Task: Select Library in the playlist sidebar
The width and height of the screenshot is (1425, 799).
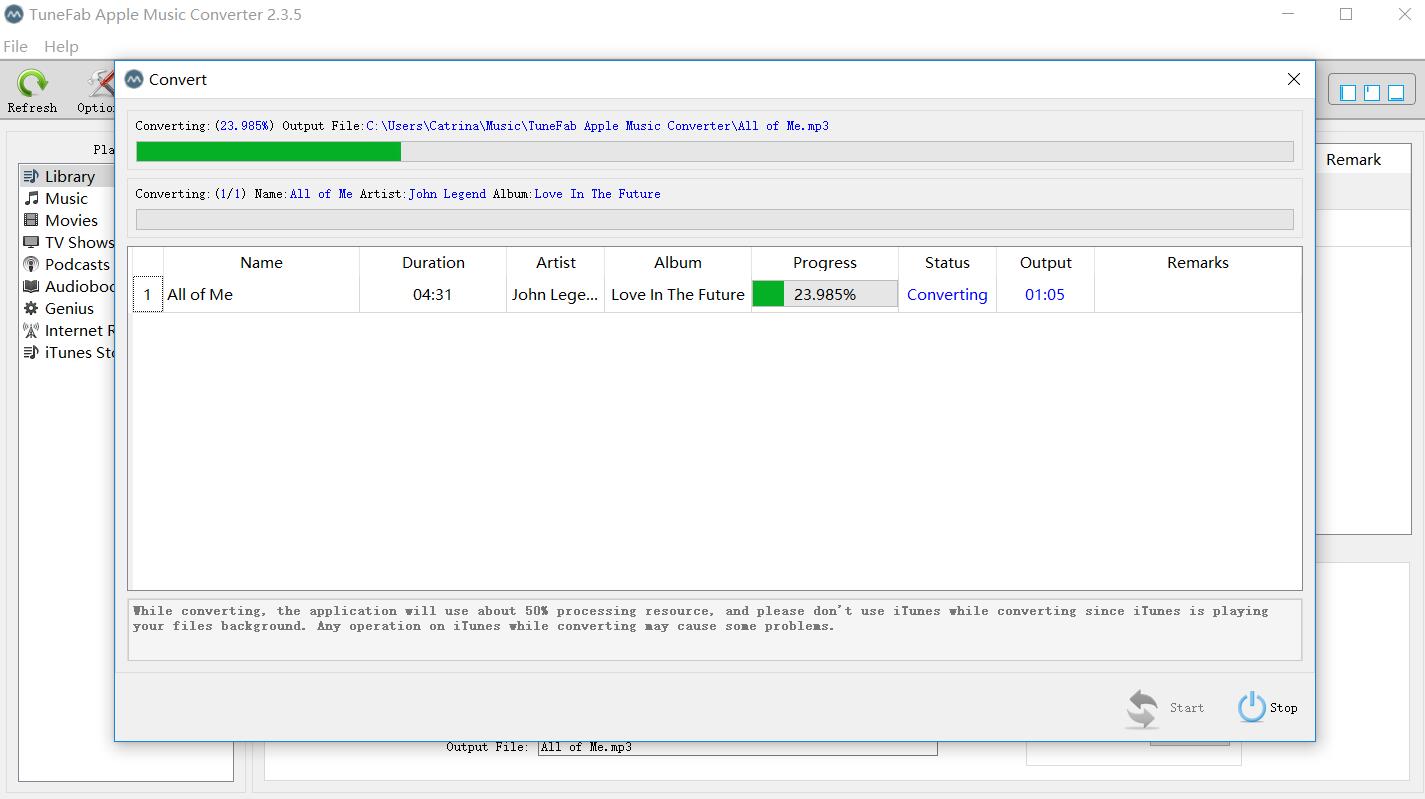Action: coord(66,176)
